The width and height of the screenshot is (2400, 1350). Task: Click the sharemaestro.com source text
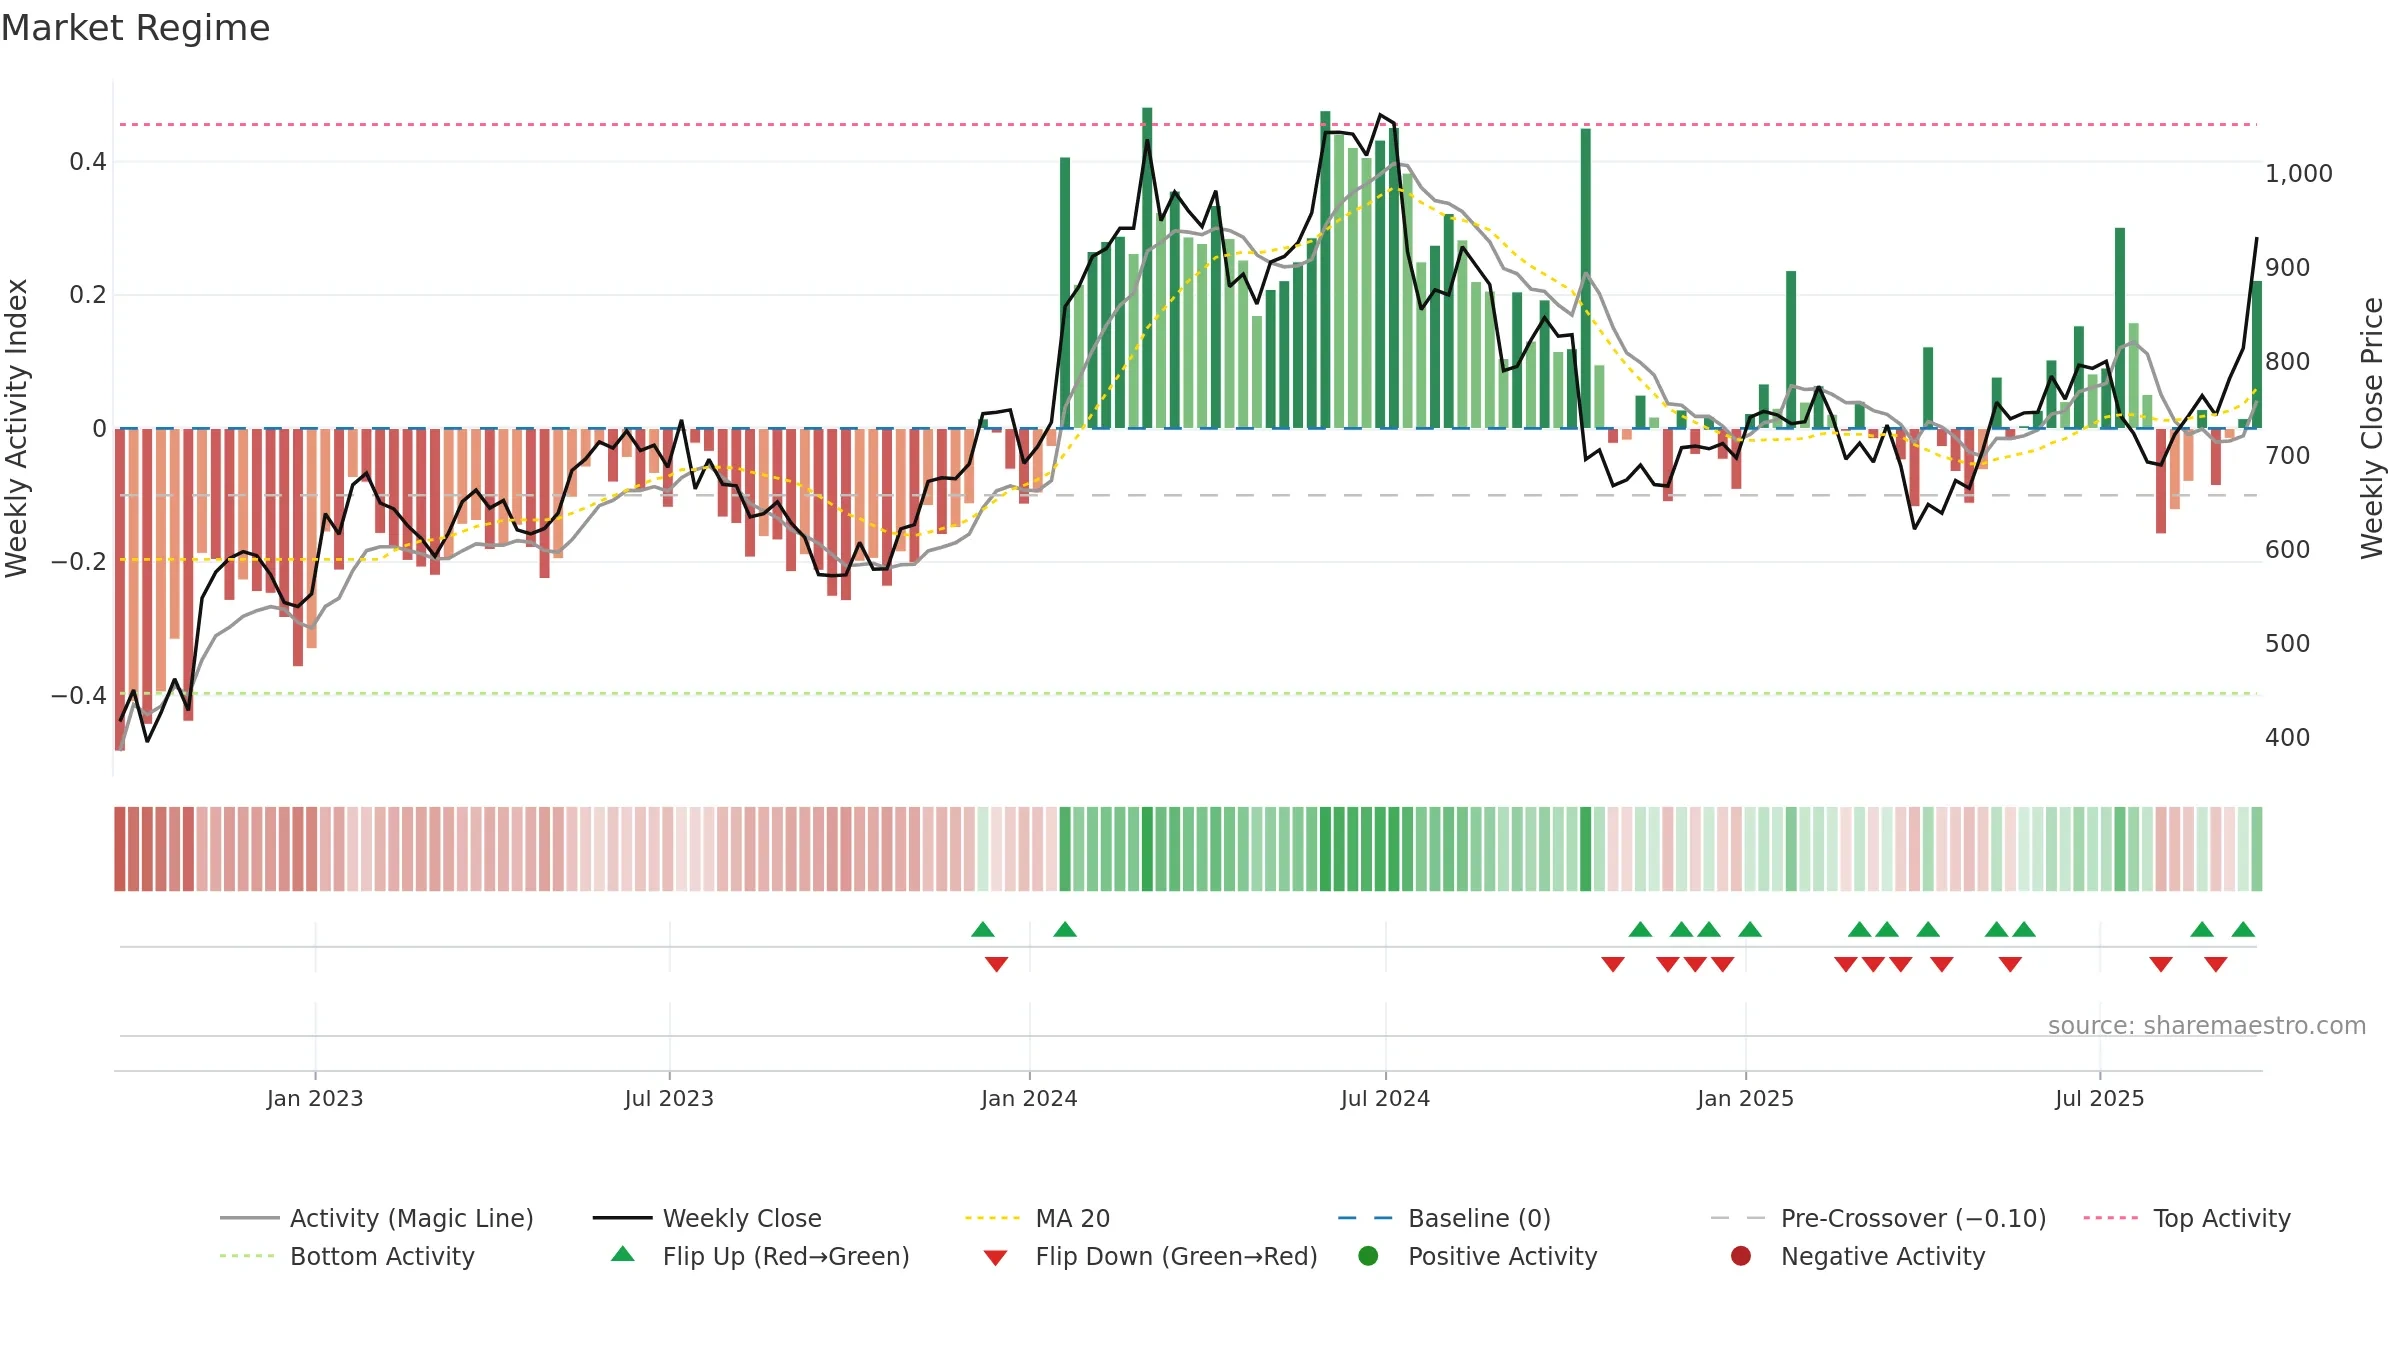2207,1025
